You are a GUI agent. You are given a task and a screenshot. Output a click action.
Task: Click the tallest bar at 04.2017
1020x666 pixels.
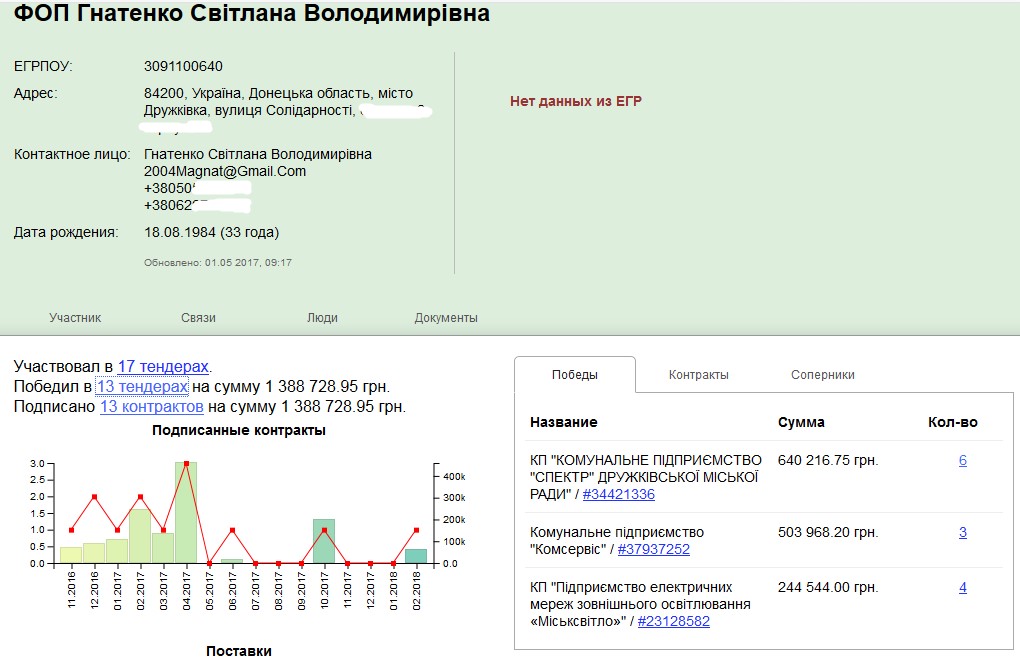click(186, 515)
